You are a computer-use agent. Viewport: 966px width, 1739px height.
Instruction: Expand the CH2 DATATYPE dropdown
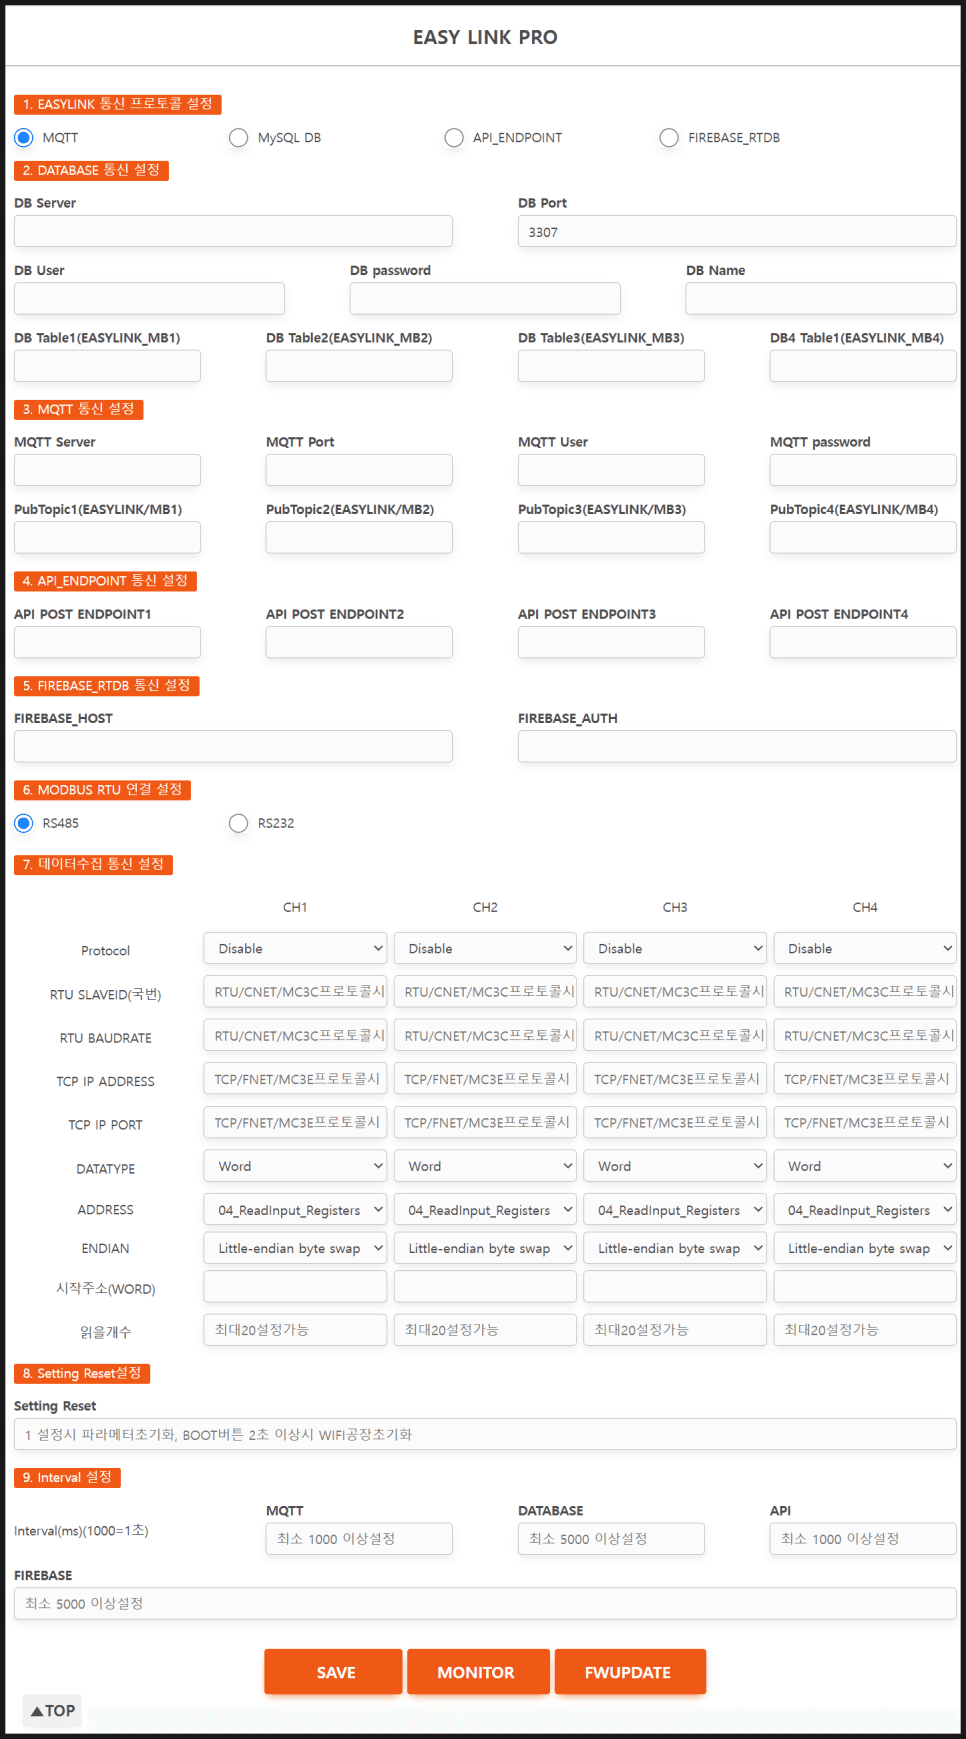click(x=485, y=1166)
